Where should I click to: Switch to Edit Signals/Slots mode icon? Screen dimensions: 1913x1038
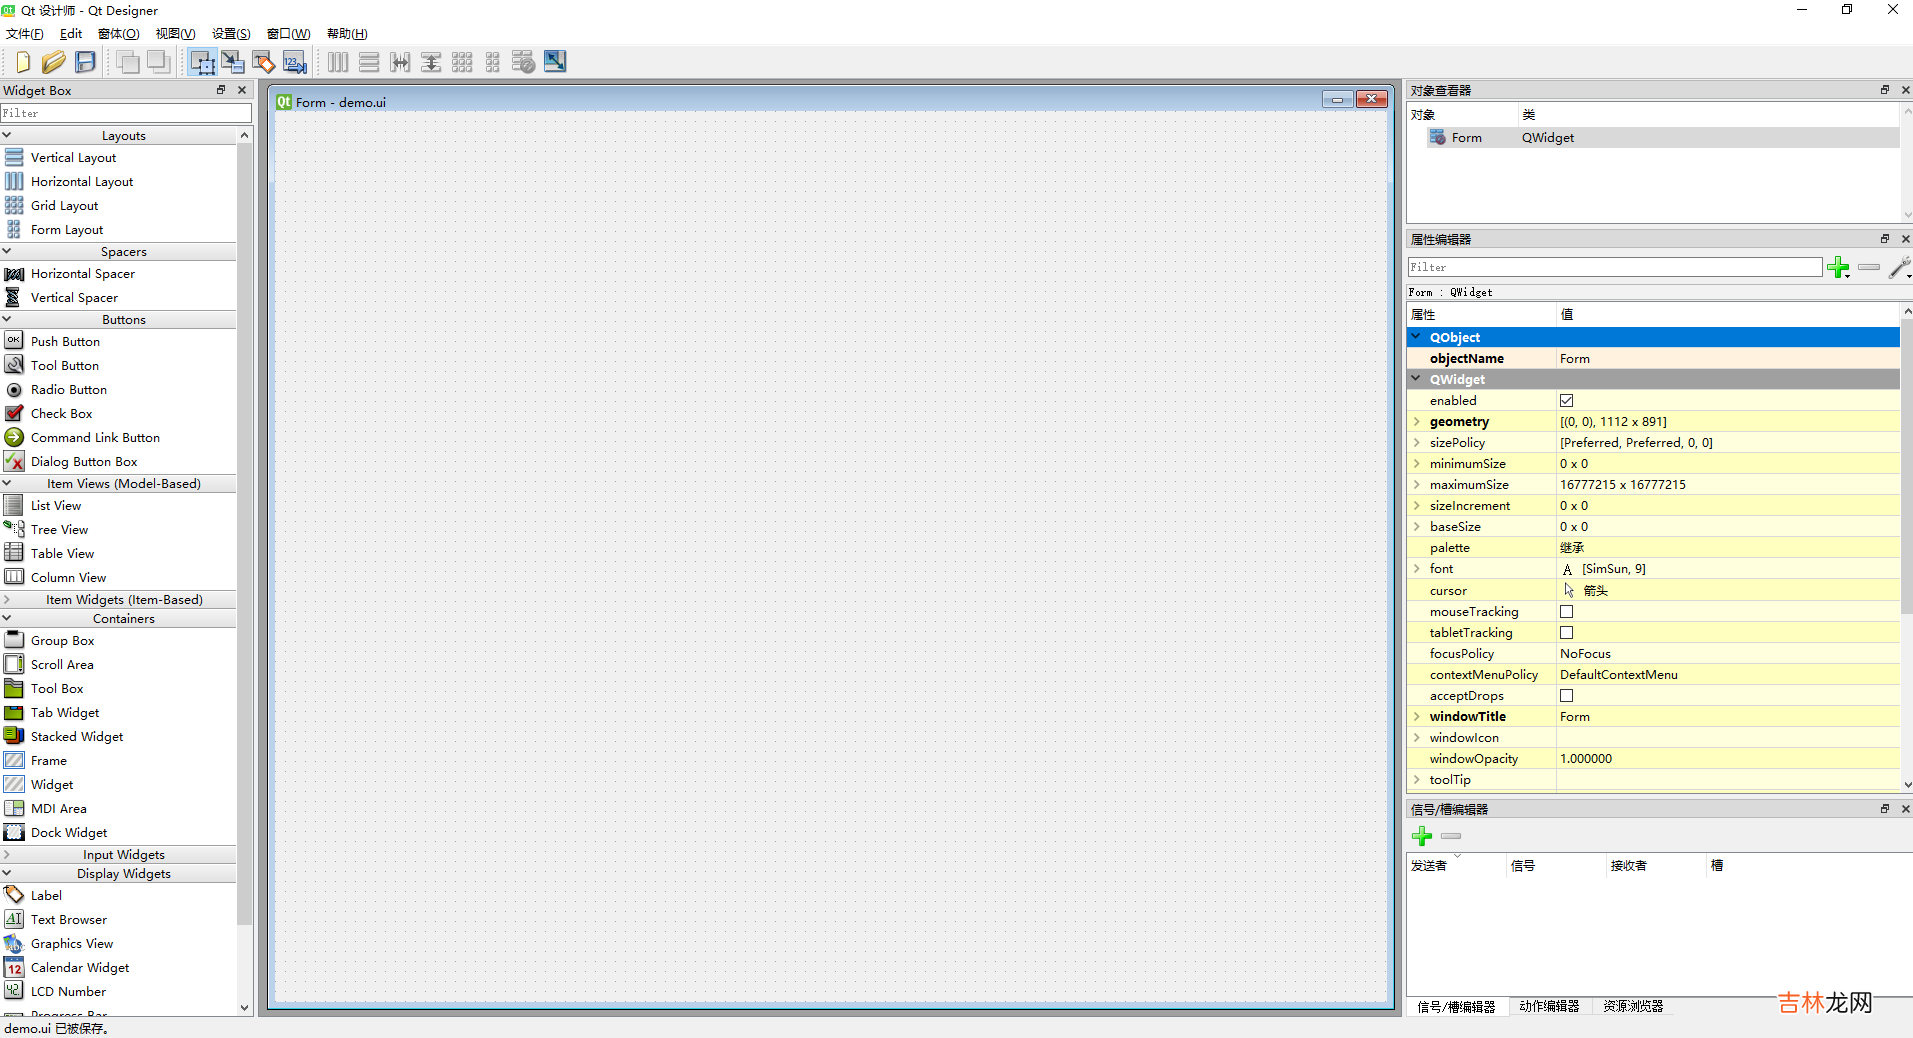[x=233, y=62]
